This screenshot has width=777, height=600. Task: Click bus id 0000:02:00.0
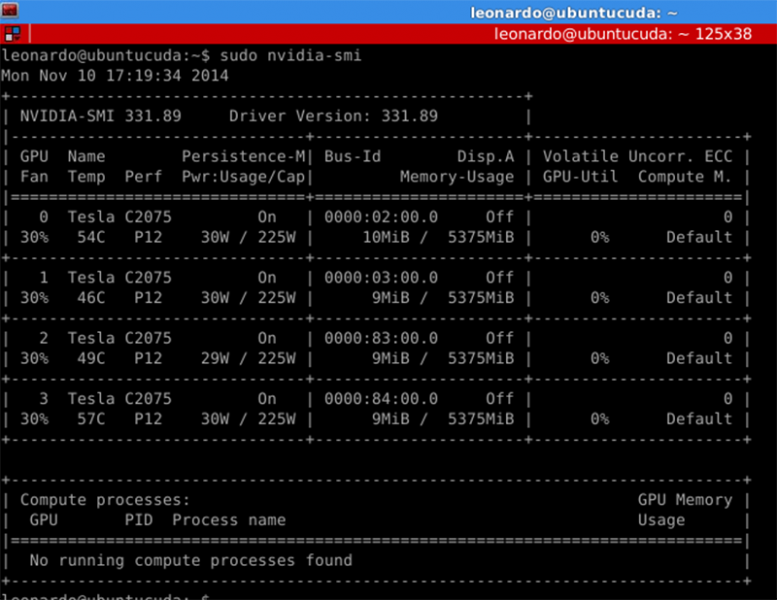(x=381, y=217)
